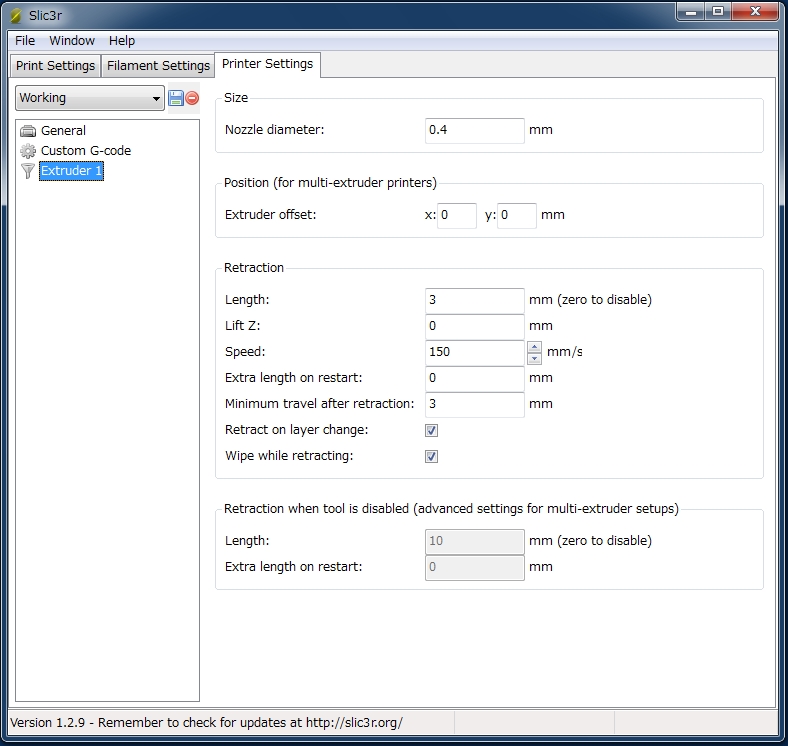Click the Nozzle diameter field
The width and height of the screenshot is (788, 746).
point(474,131)
